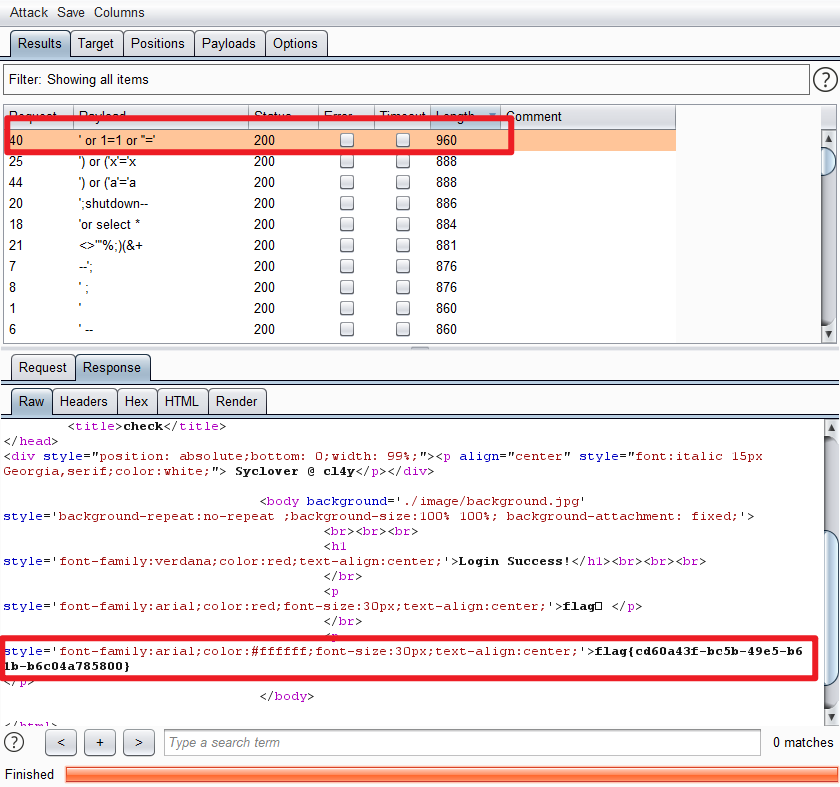Switch to the Positions tab
The height and width of the screenshot is (787, 840).
click(158, 43)
